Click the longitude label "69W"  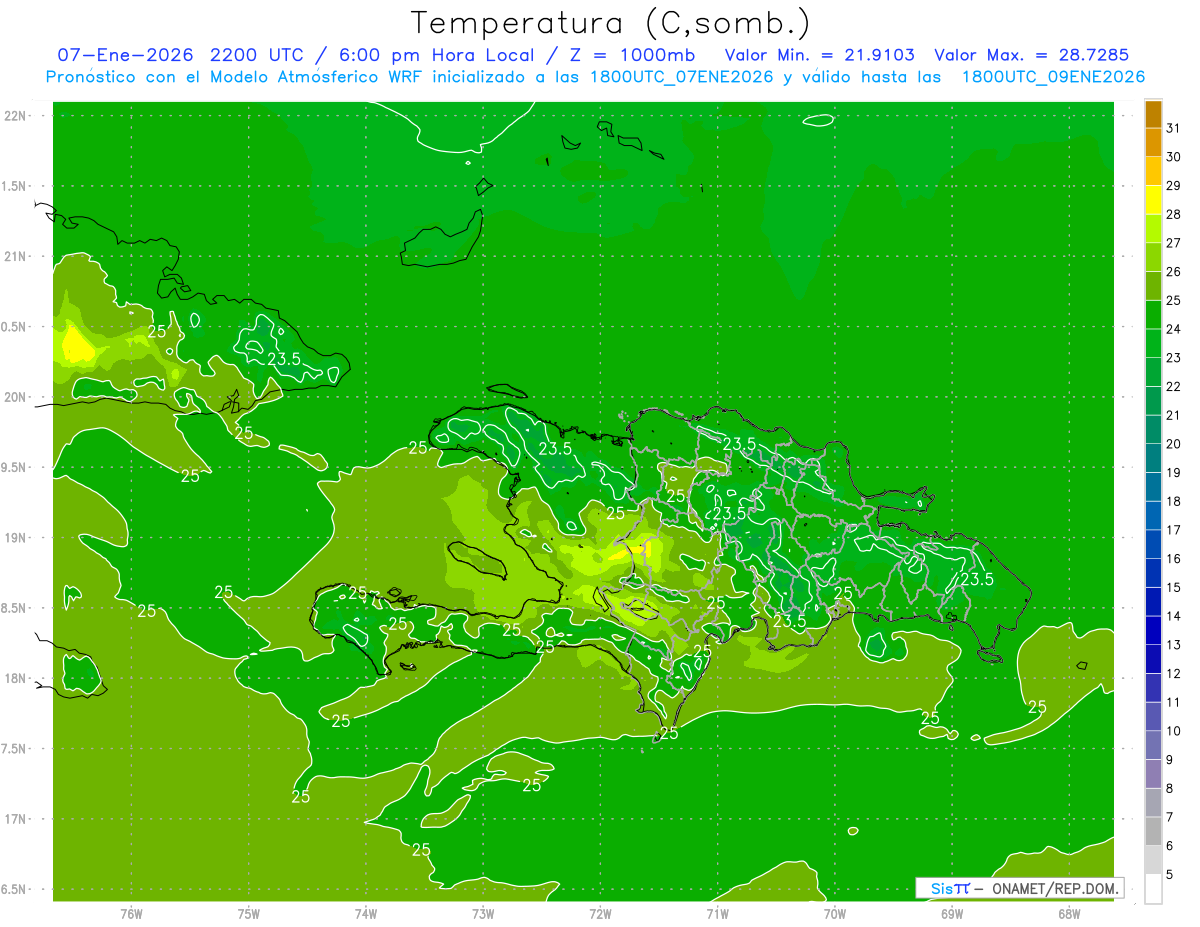tap(952, 913)
